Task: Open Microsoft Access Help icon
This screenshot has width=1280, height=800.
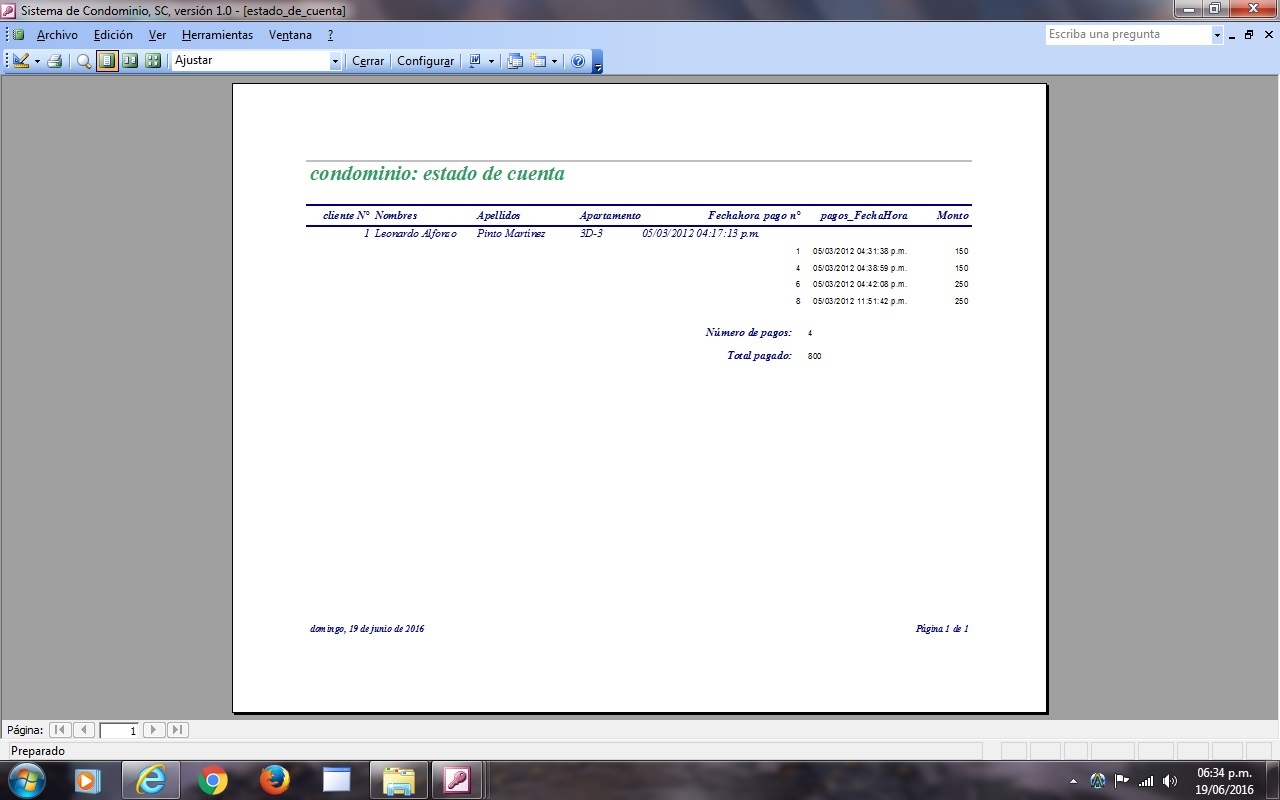Action: point(578,61)
